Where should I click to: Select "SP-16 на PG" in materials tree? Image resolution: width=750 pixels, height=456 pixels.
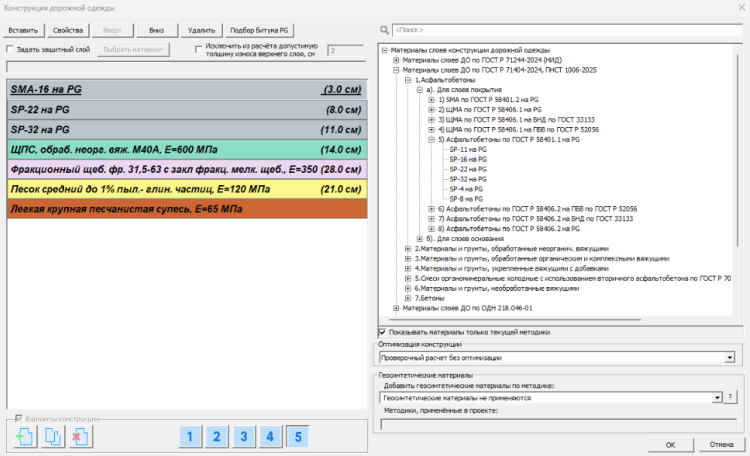coord(469,159)
